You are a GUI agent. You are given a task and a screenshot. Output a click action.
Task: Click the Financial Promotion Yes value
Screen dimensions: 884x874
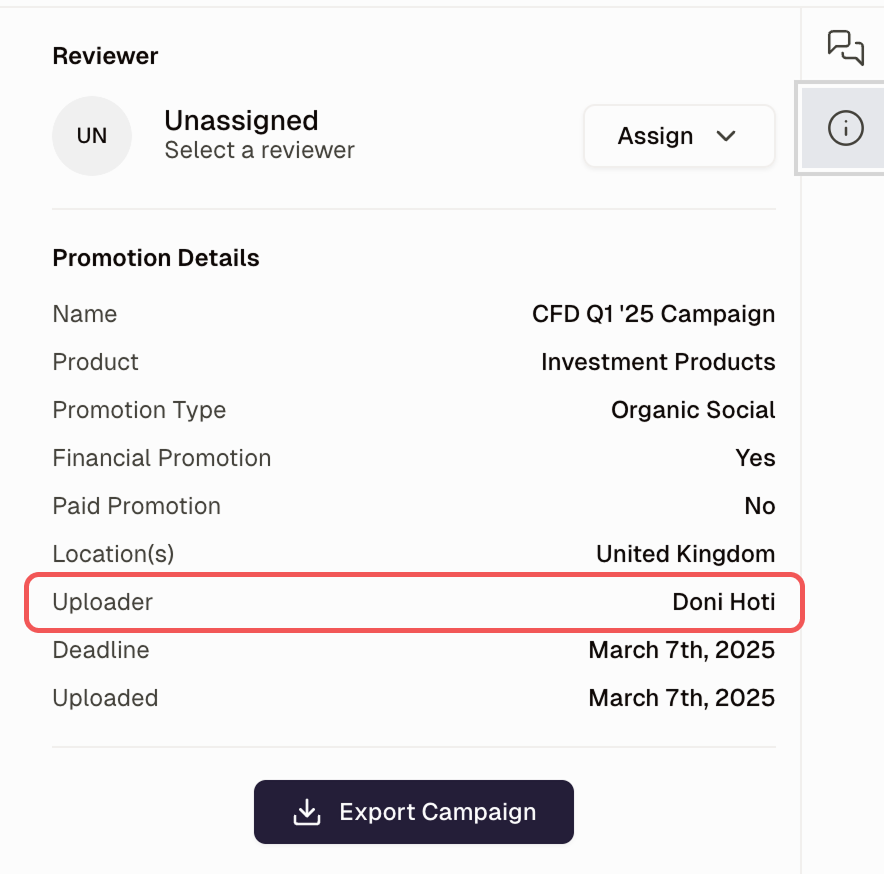tap(755, 458)
